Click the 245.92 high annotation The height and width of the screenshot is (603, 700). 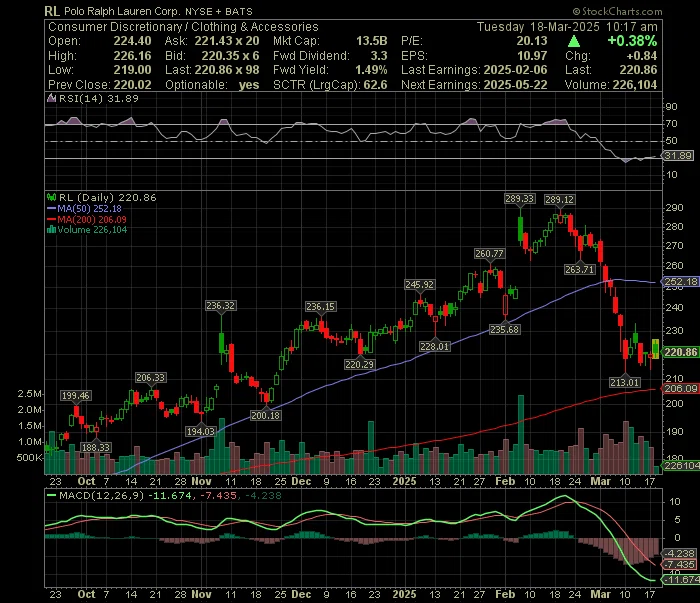coord(419,284)
